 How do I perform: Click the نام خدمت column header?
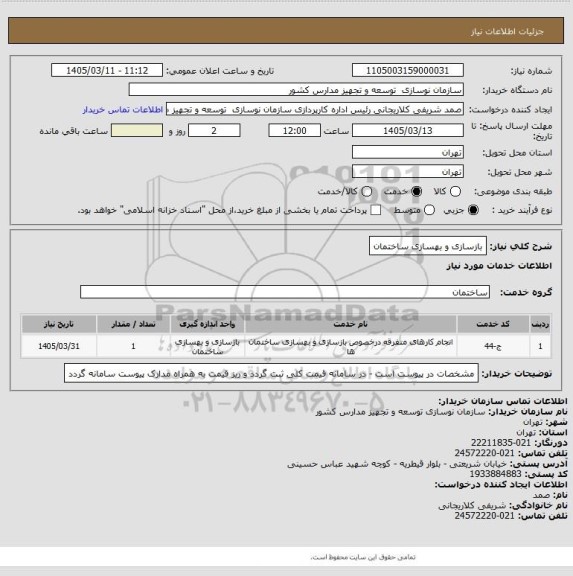point(351,324)
